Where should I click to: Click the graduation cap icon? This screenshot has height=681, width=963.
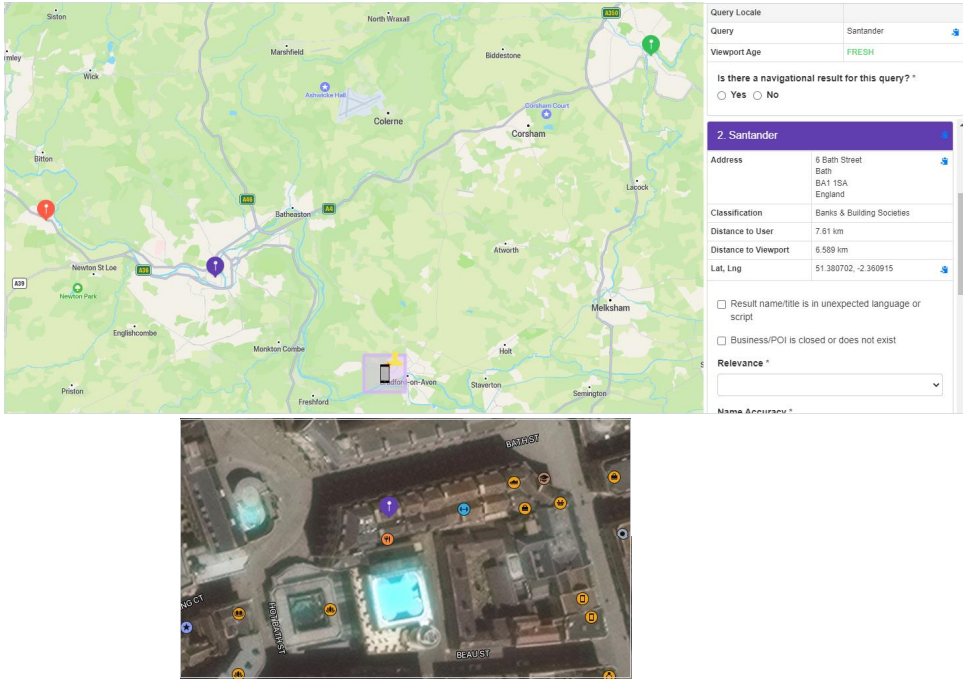(544, 478)
